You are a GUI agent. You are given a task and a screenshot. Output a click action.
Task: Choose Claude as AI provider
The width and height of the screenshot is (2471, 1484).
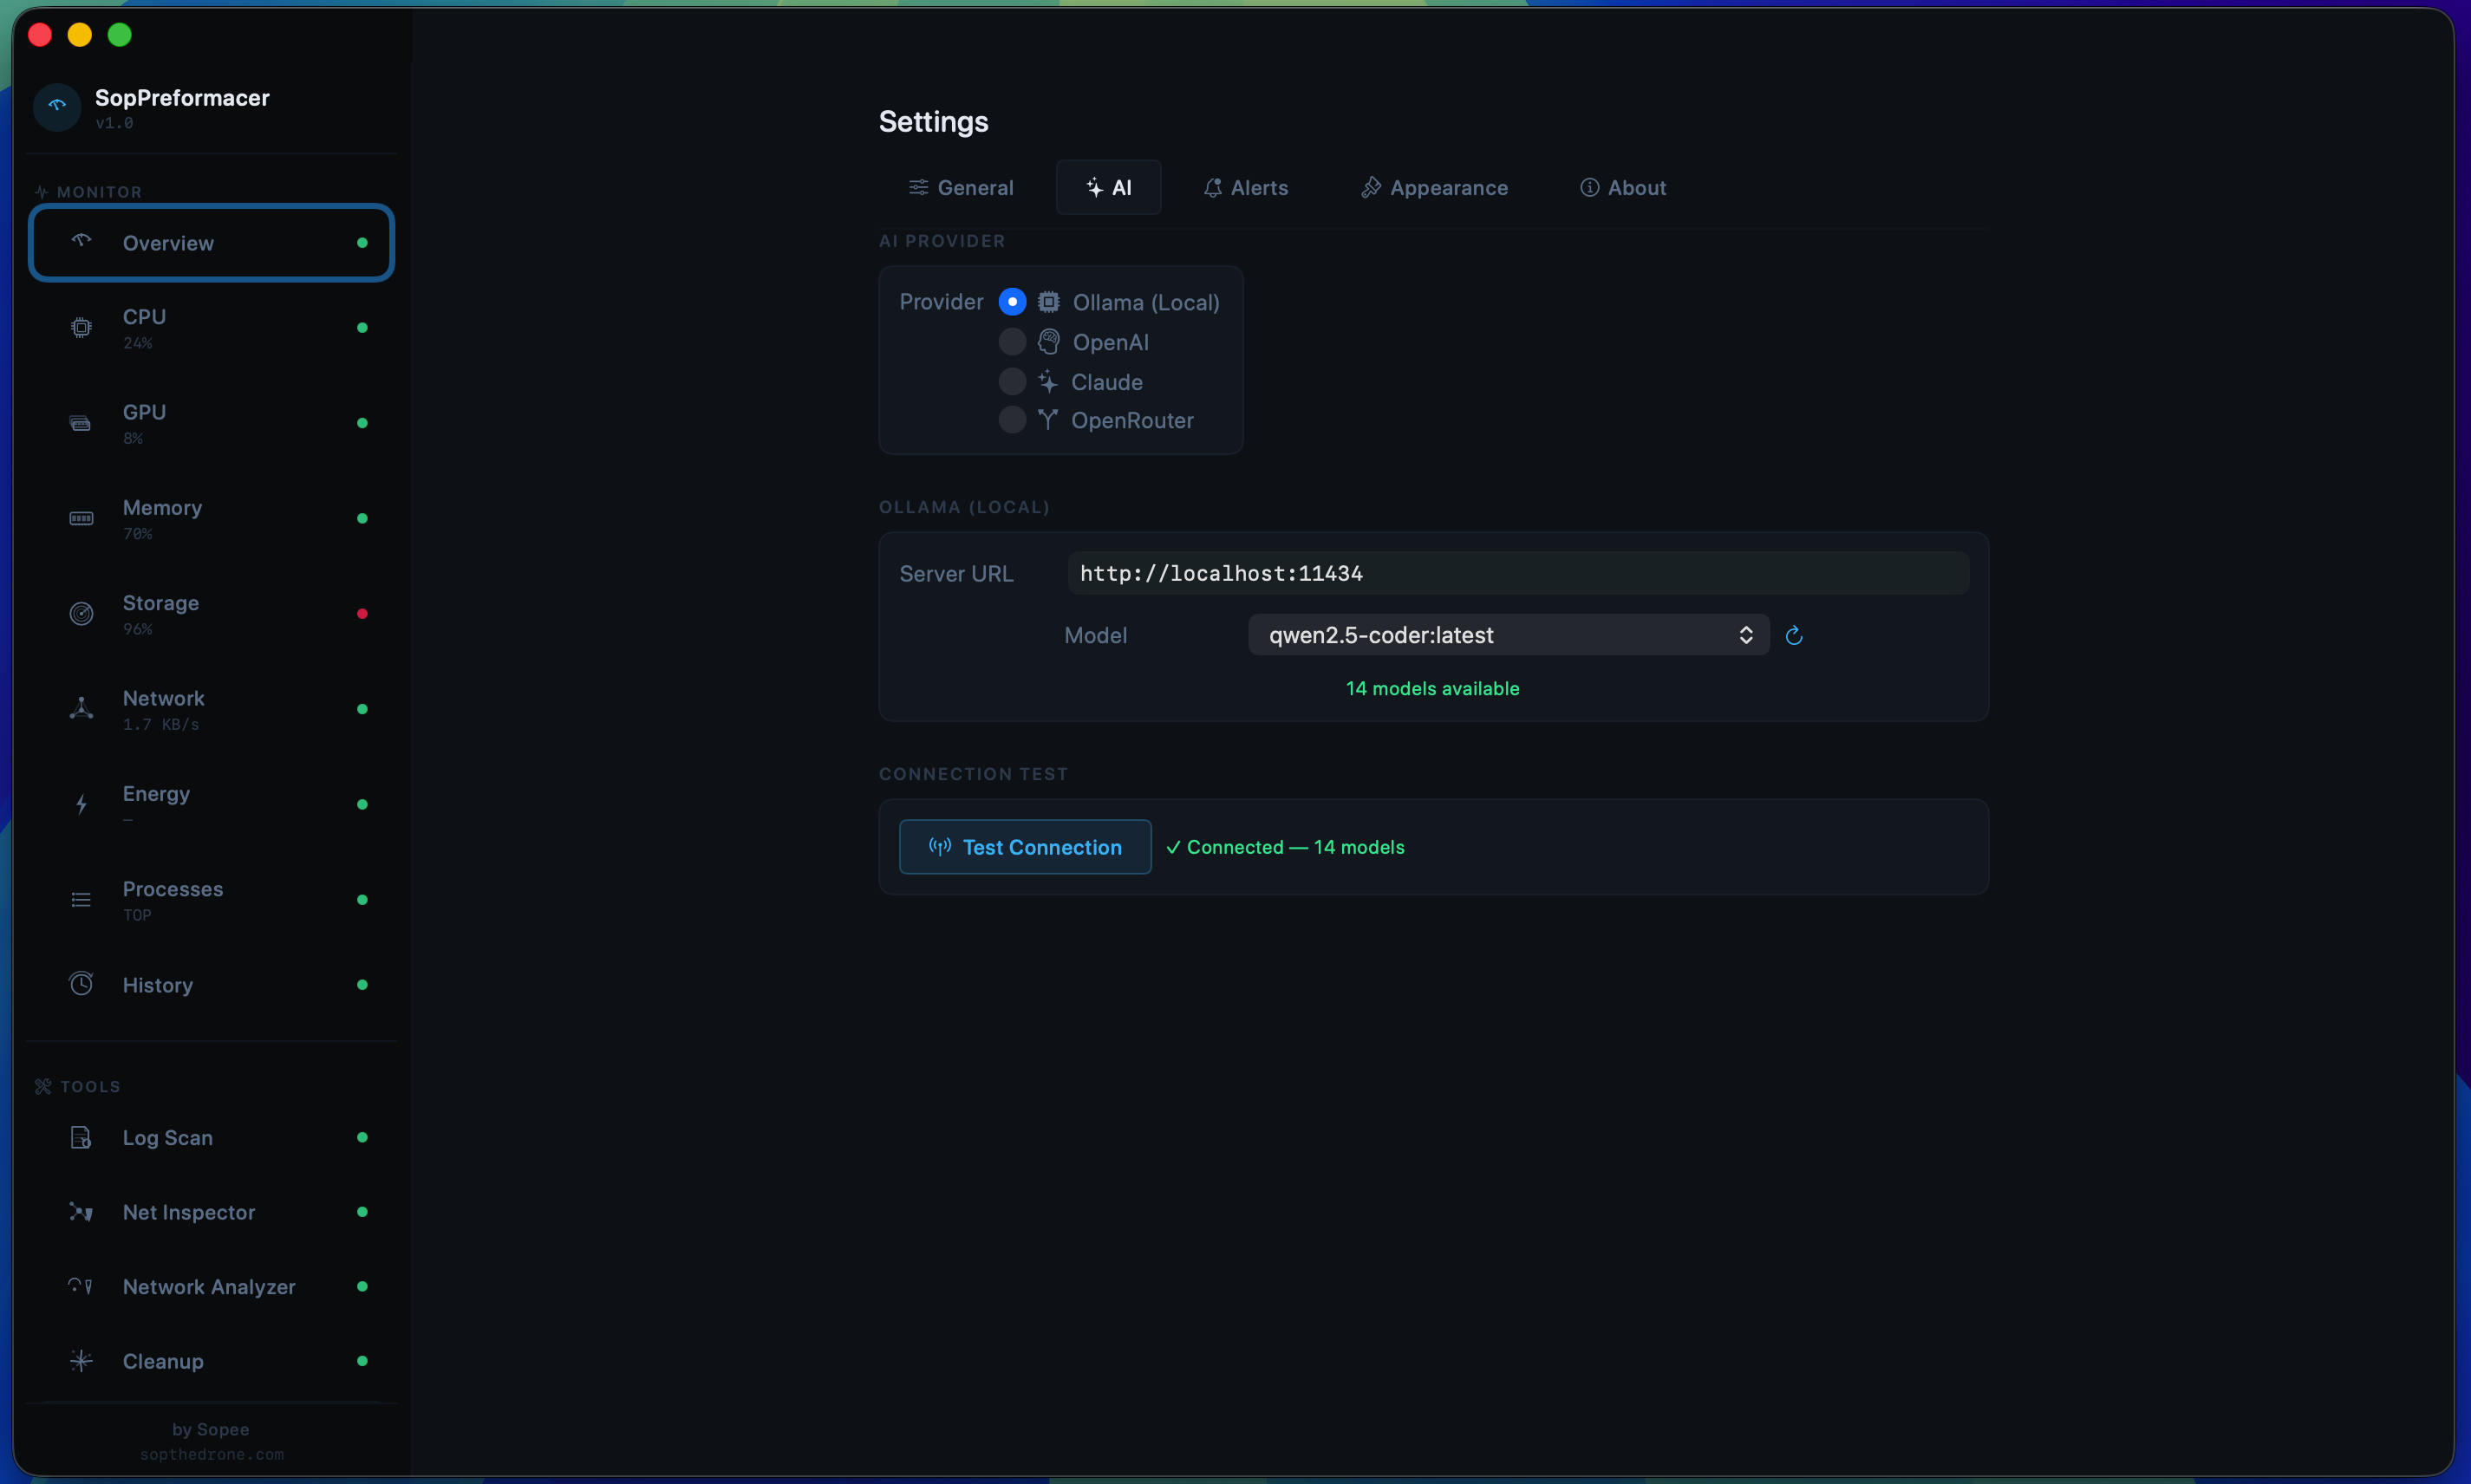(1011, 381)
